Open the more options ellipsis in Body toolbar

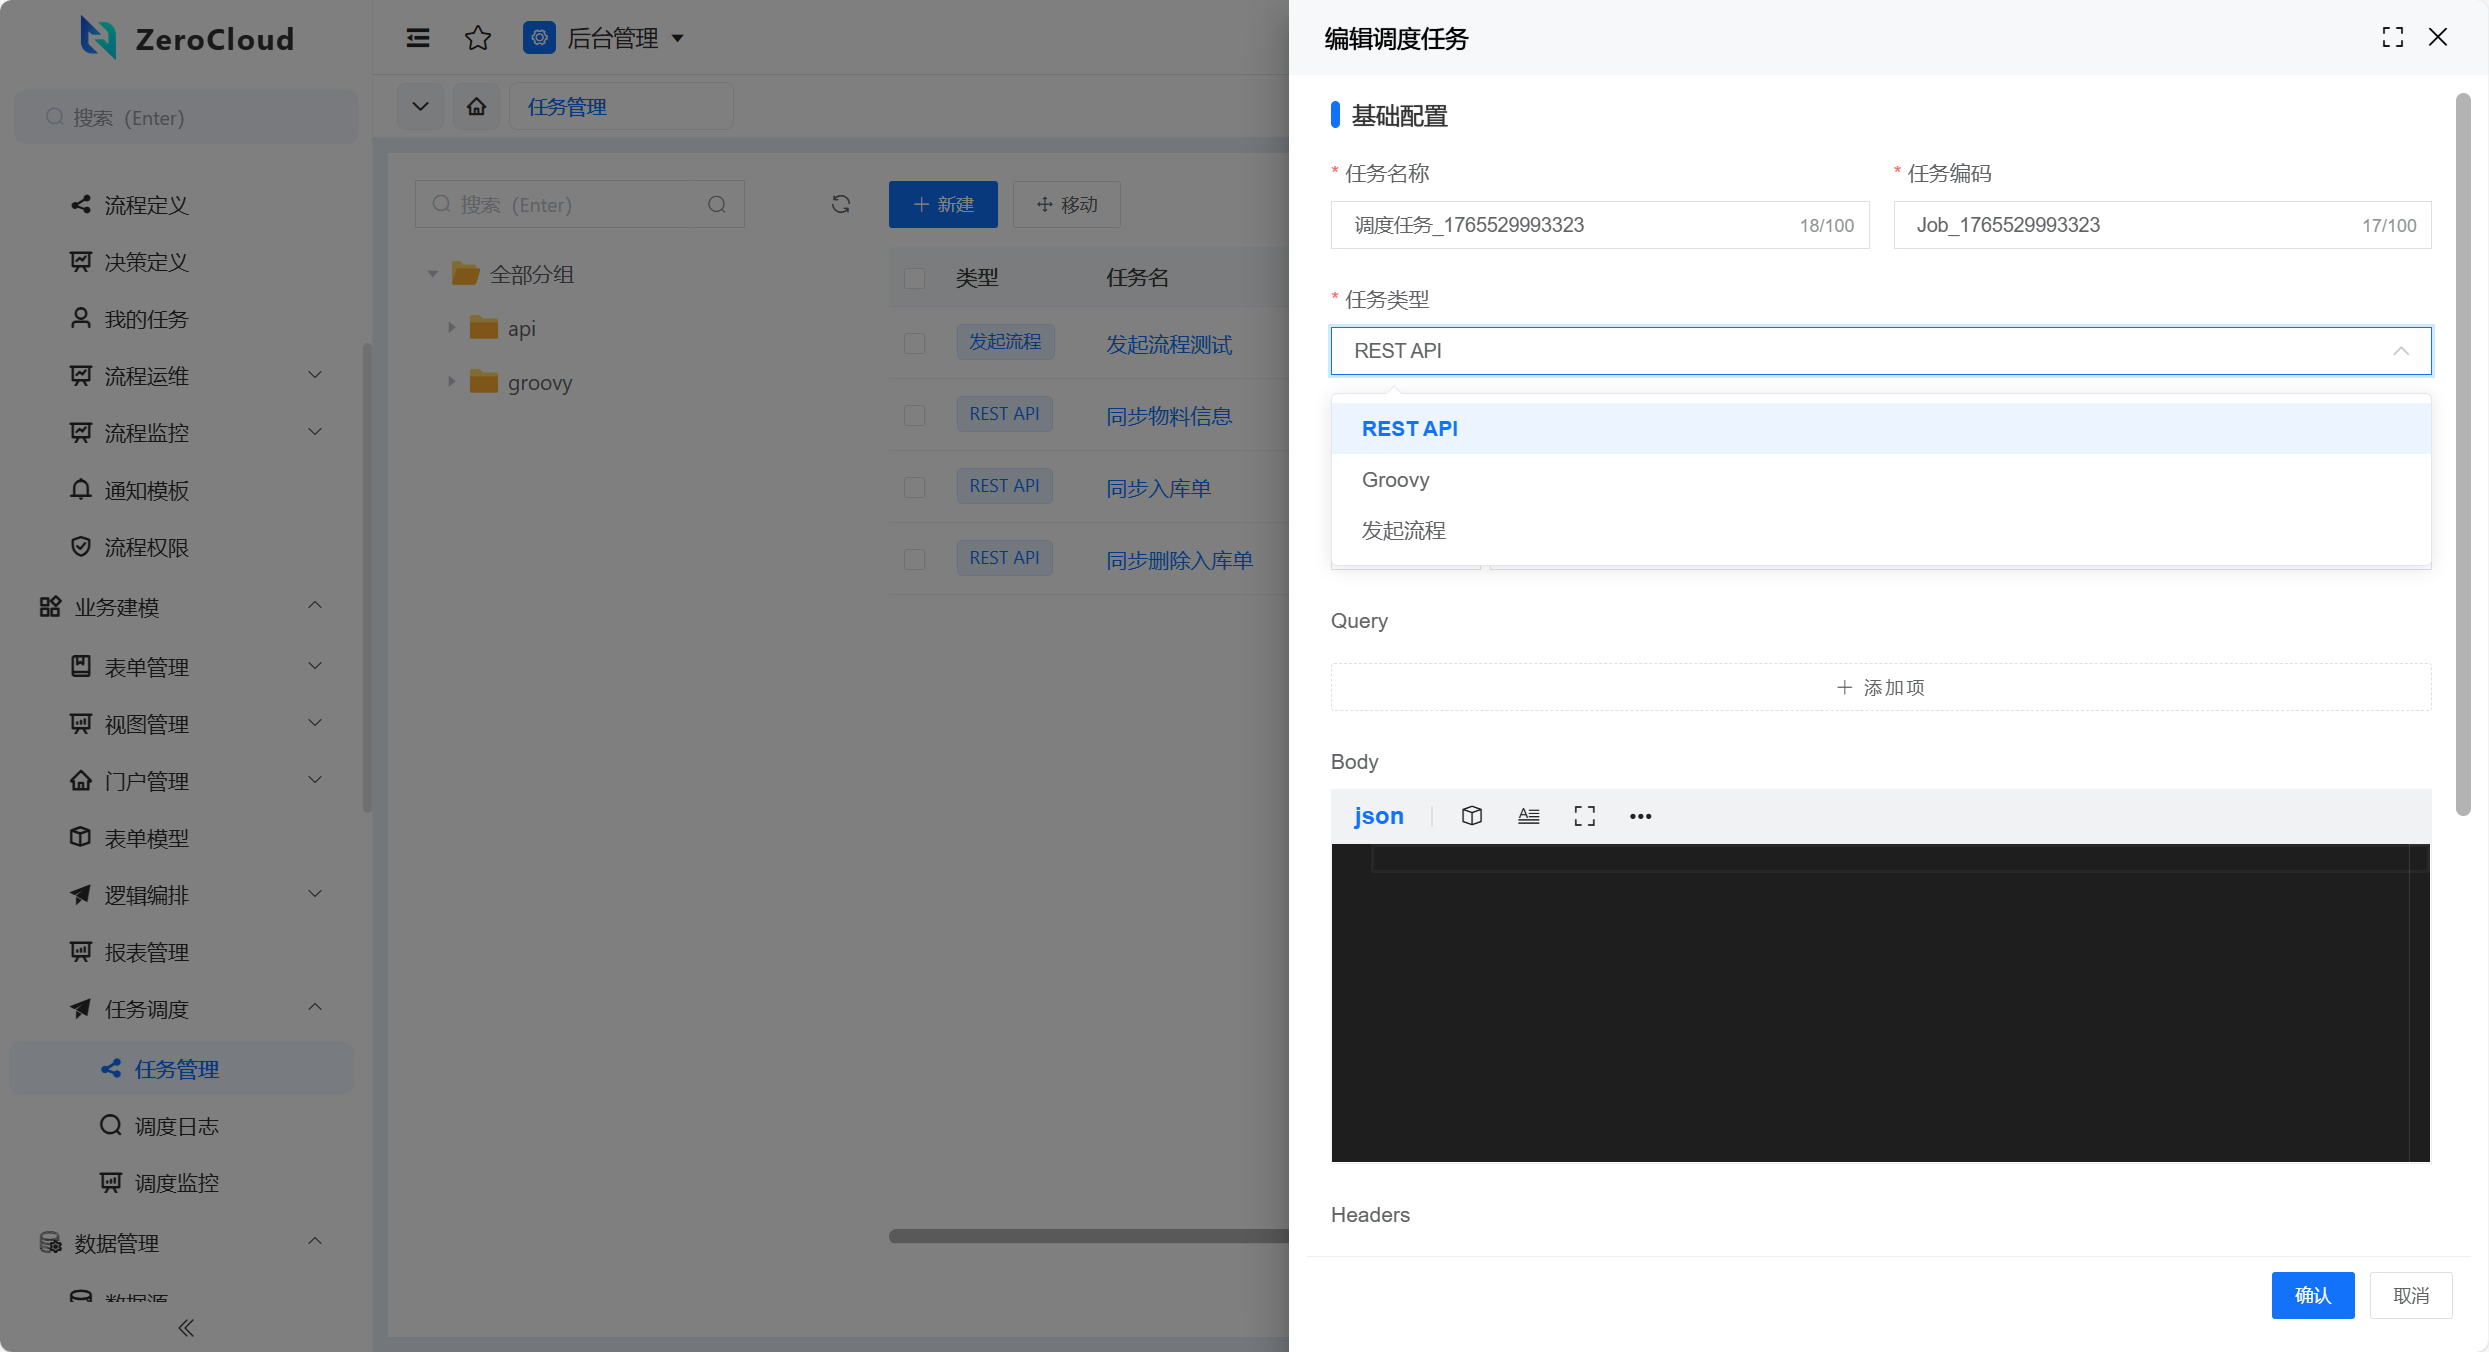click(1640, 816)
